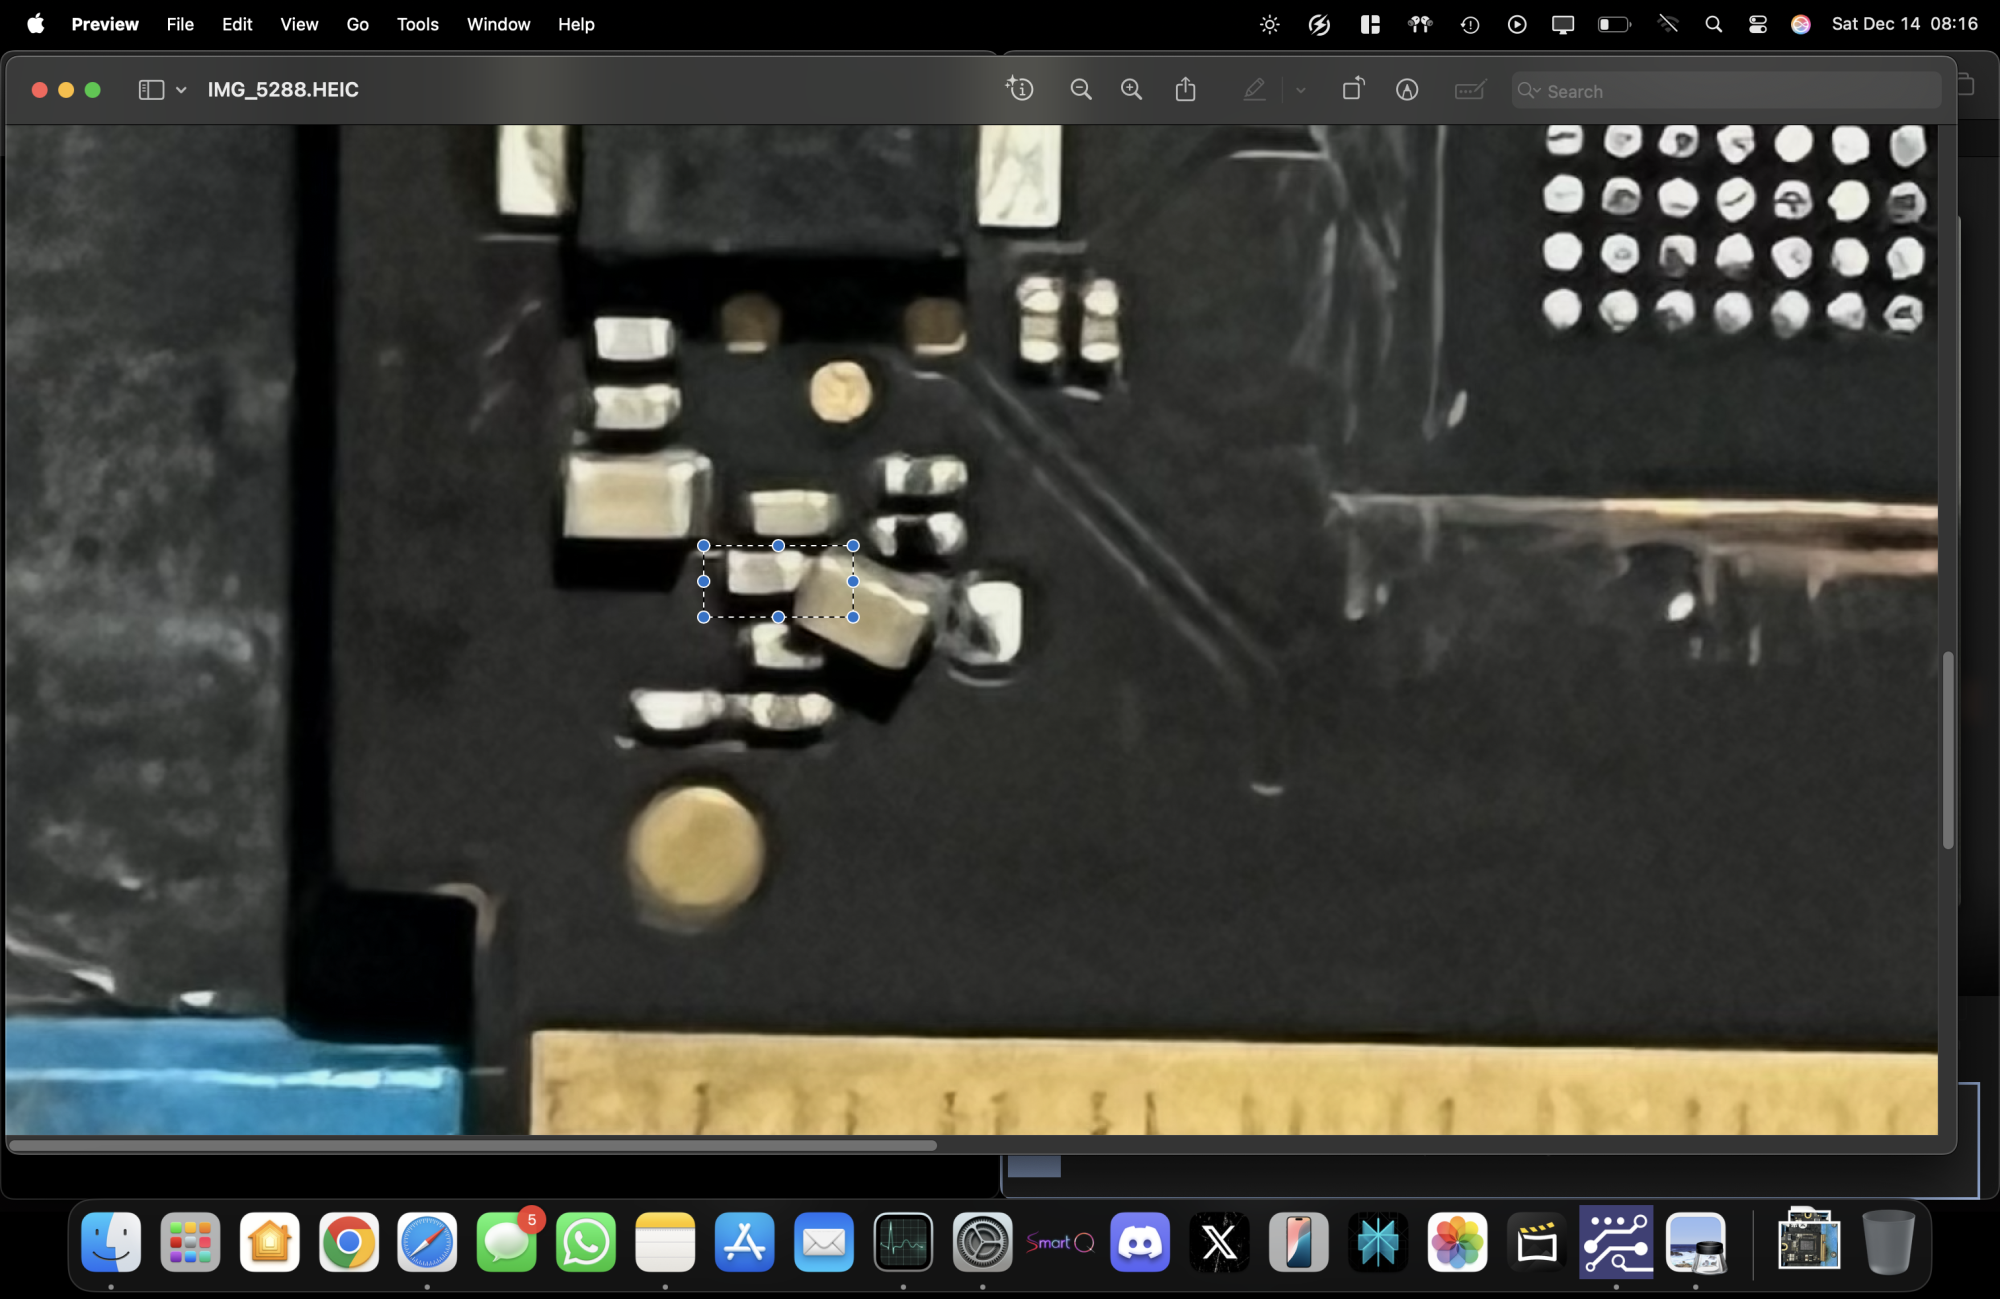
Task: Click the horizontal scrollbar at bottom
Action: [473, 1145]
